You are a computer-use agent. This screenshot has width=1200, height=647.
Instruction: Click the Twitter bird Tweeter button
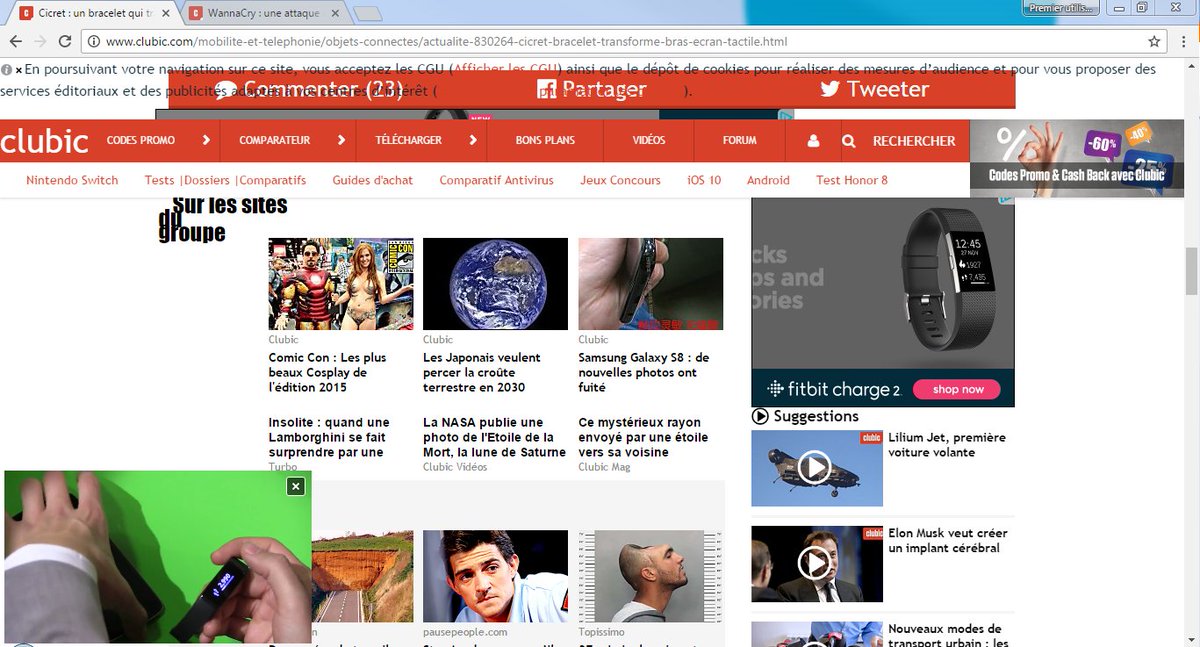point(875,89)
